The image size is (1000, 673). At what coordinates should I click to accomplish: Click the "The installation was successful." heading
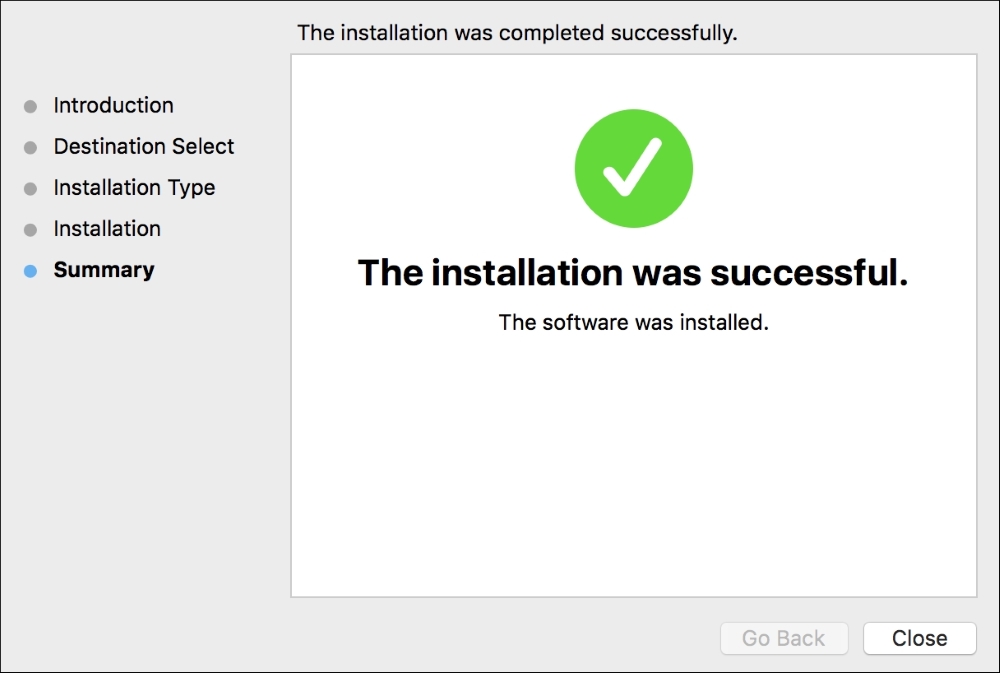click(x=633, y=273)
